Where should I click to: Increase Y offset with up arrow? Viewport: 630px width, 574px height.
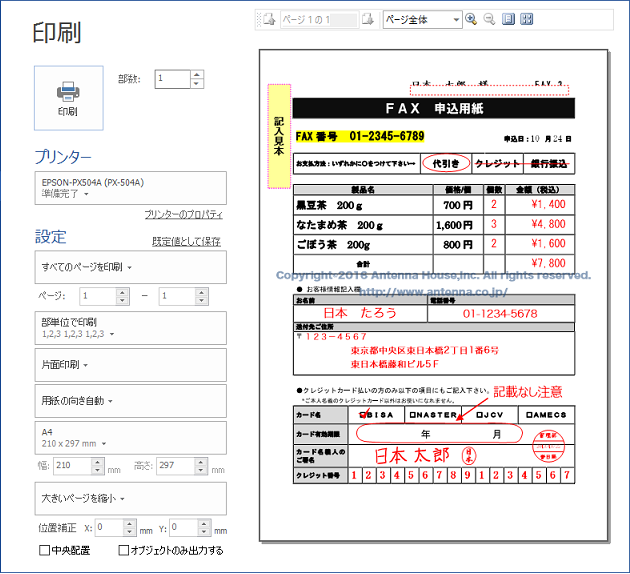[204, 523]
